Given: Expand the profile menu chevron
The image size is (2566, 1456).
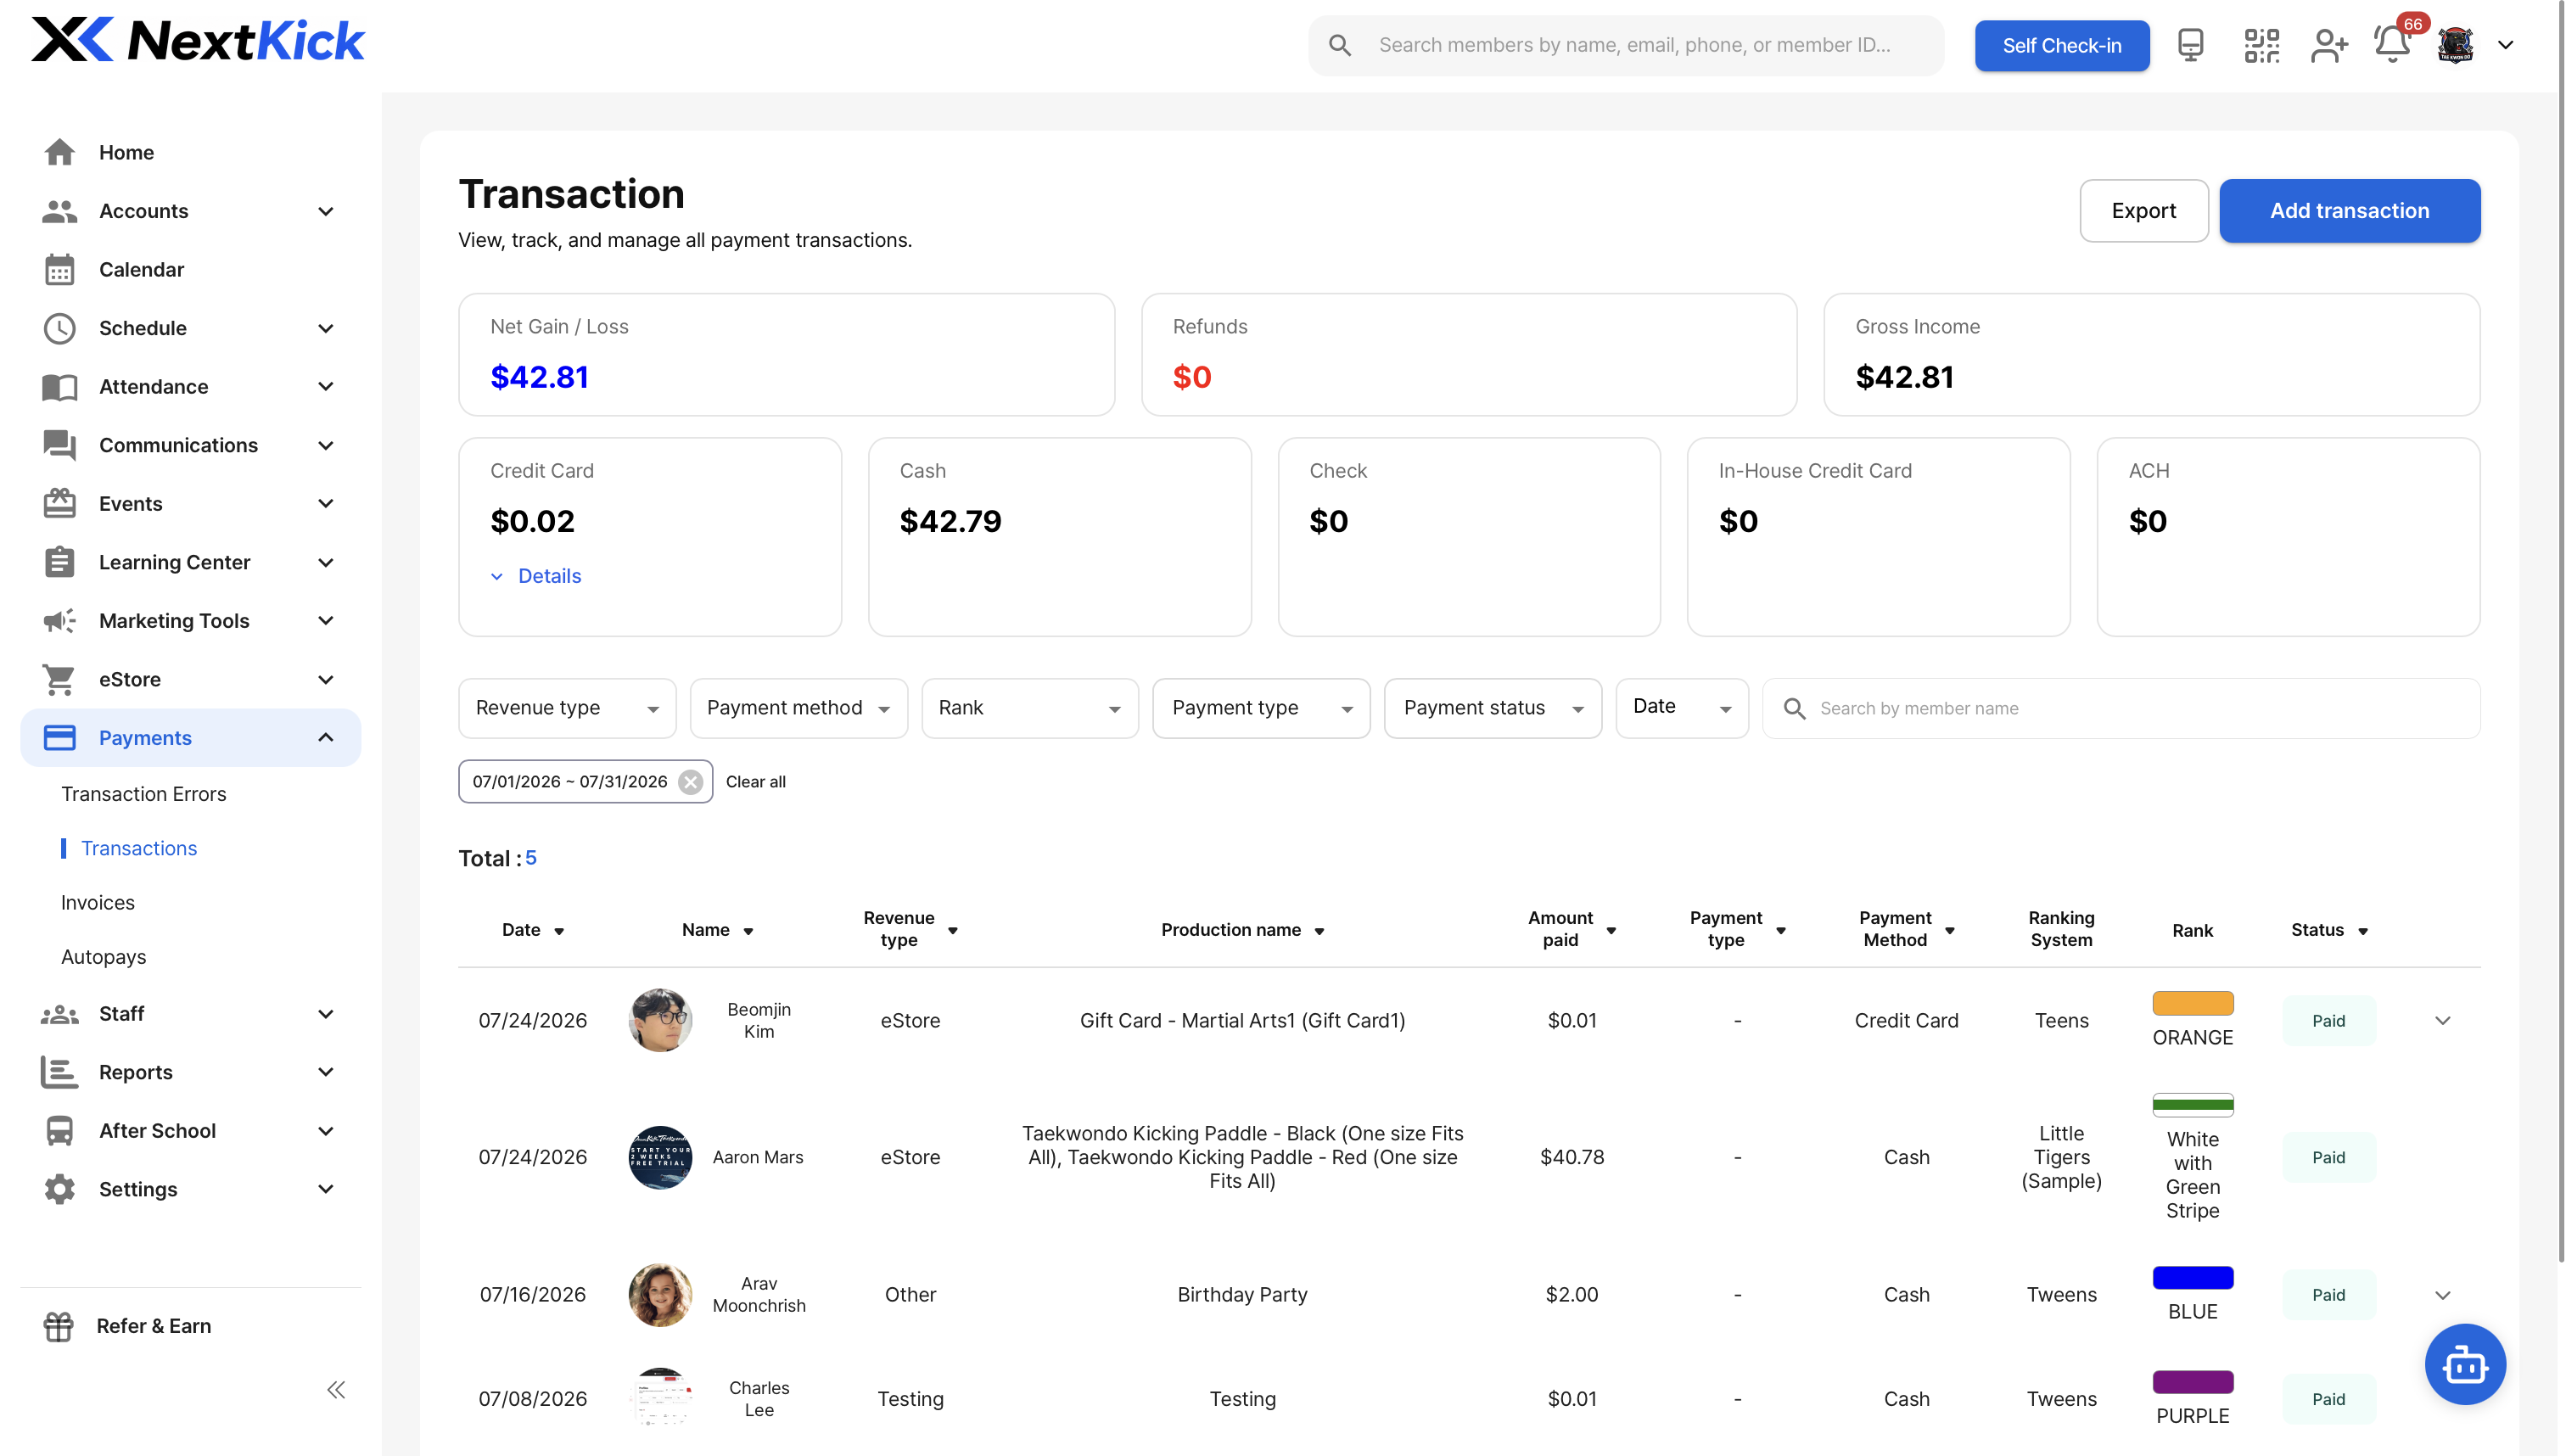Looking at the screenshot, I should (2506, 45).
